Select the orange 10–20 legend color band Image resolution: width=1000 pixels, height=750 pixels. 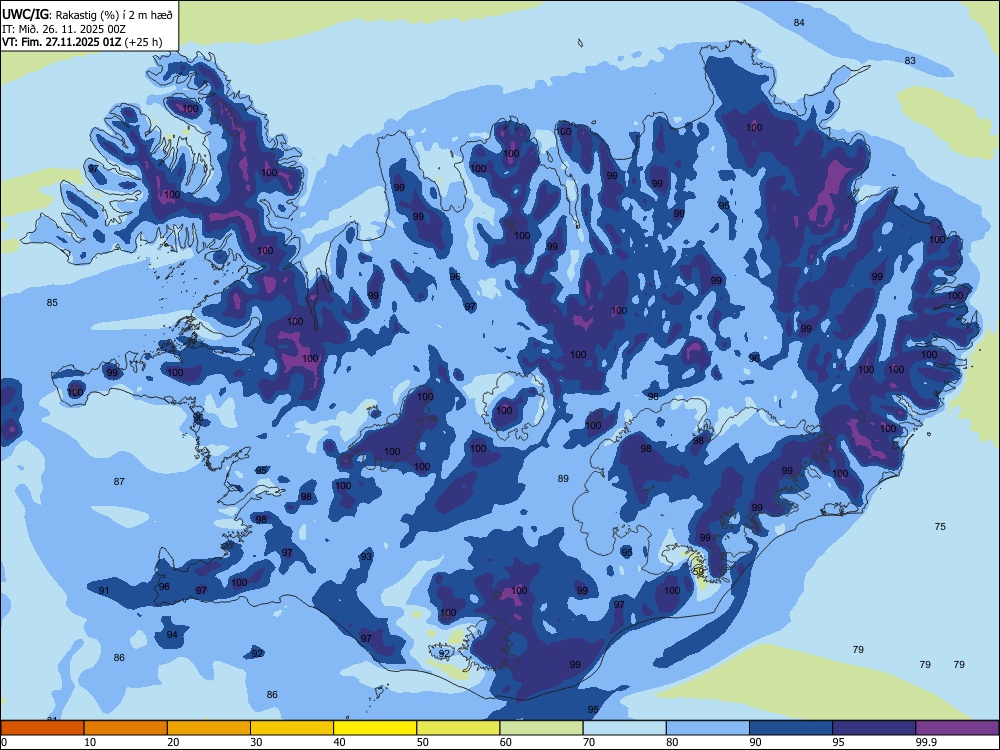click(x=126, y=728)
